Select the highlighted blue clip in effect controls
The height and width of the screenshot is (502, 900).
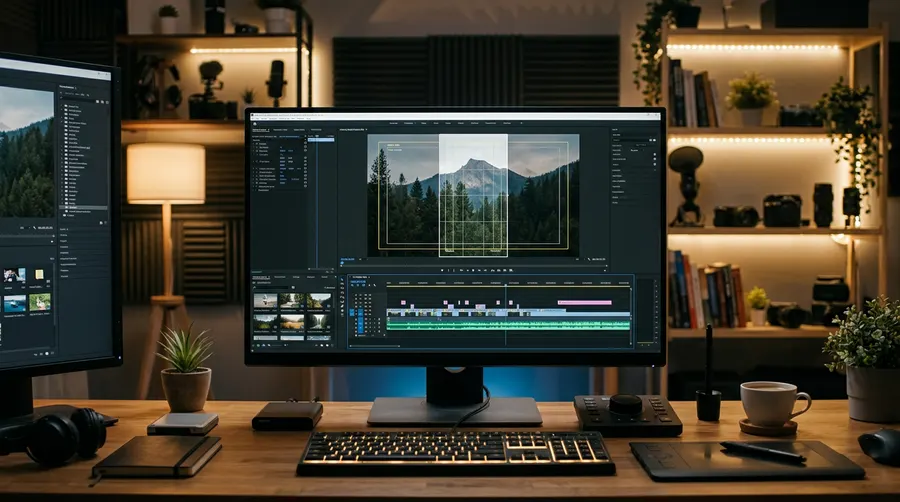pyautogui.click(x=321, y=140)
